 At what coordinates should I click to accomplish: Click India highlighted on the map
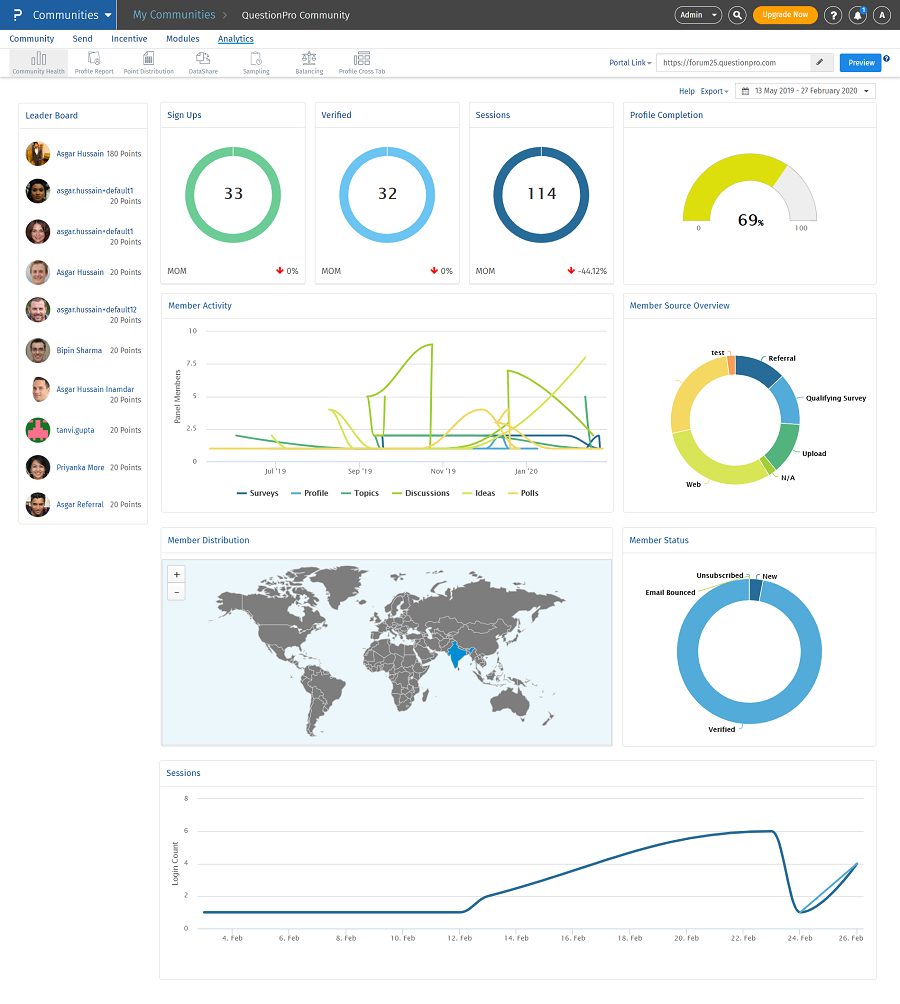[456, 654]
